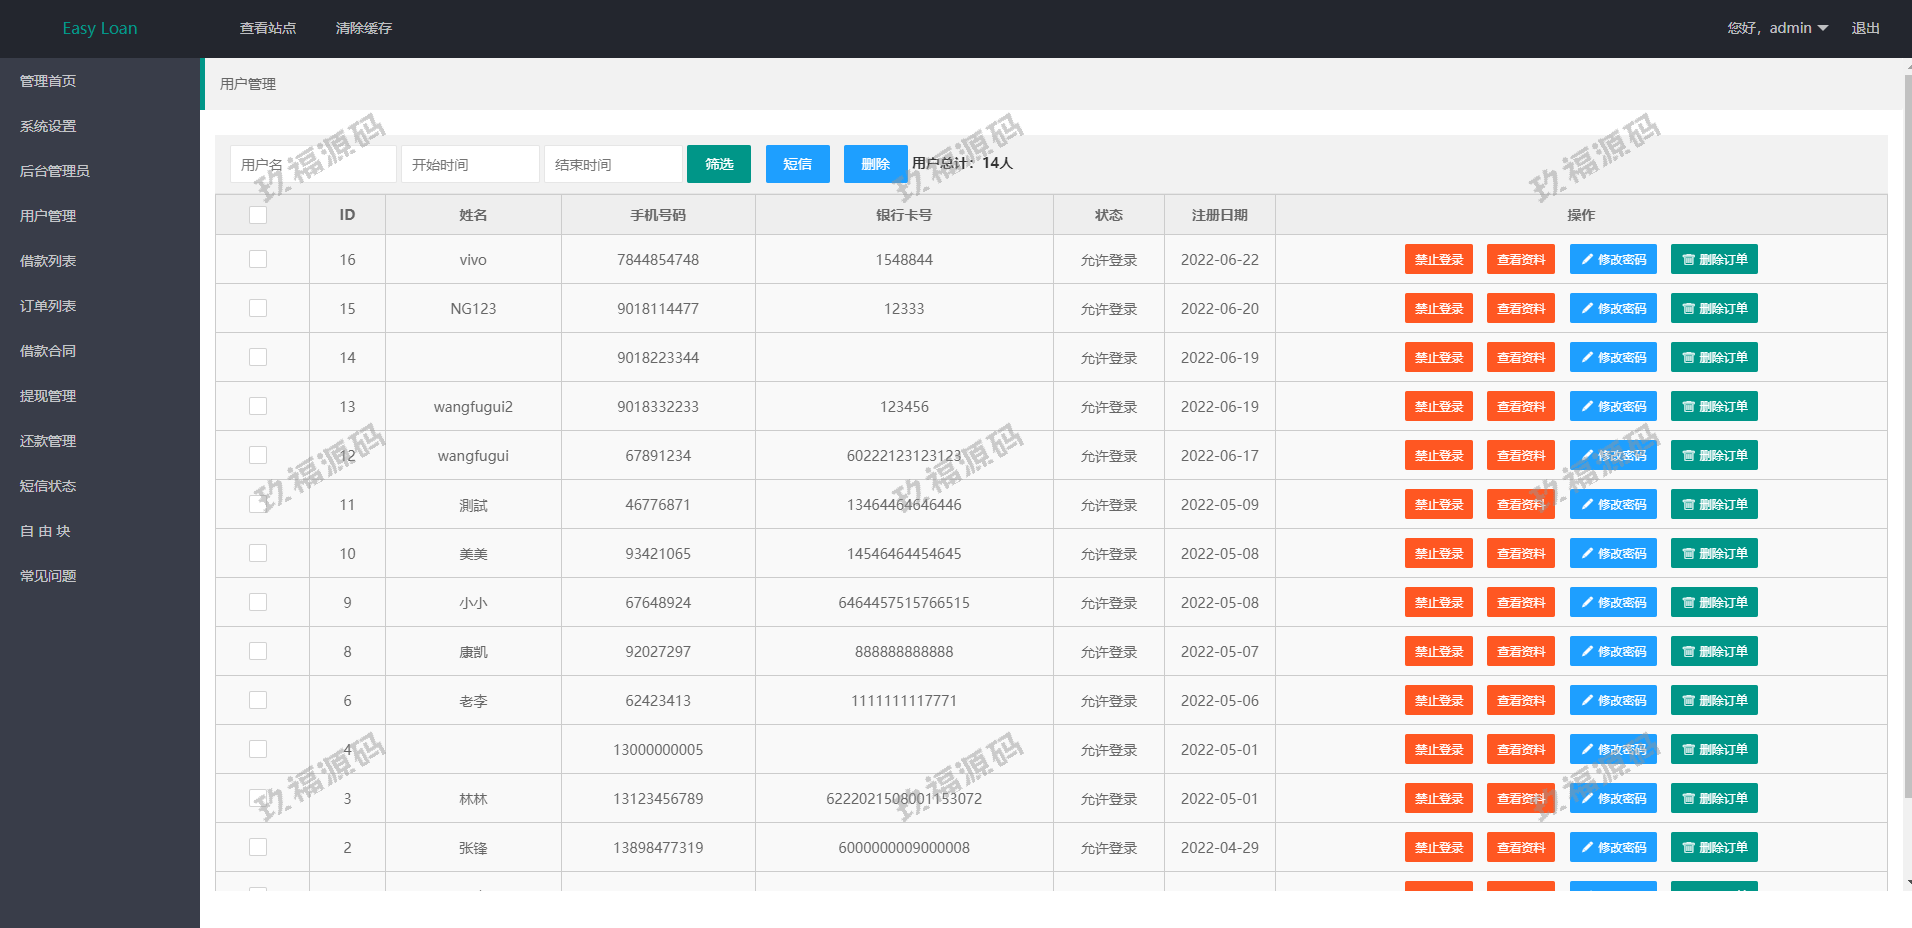The width and height of the screenshot is (1912, 928).
Task: Open the 结束时间 end date picker
Action: click(613, 164)
